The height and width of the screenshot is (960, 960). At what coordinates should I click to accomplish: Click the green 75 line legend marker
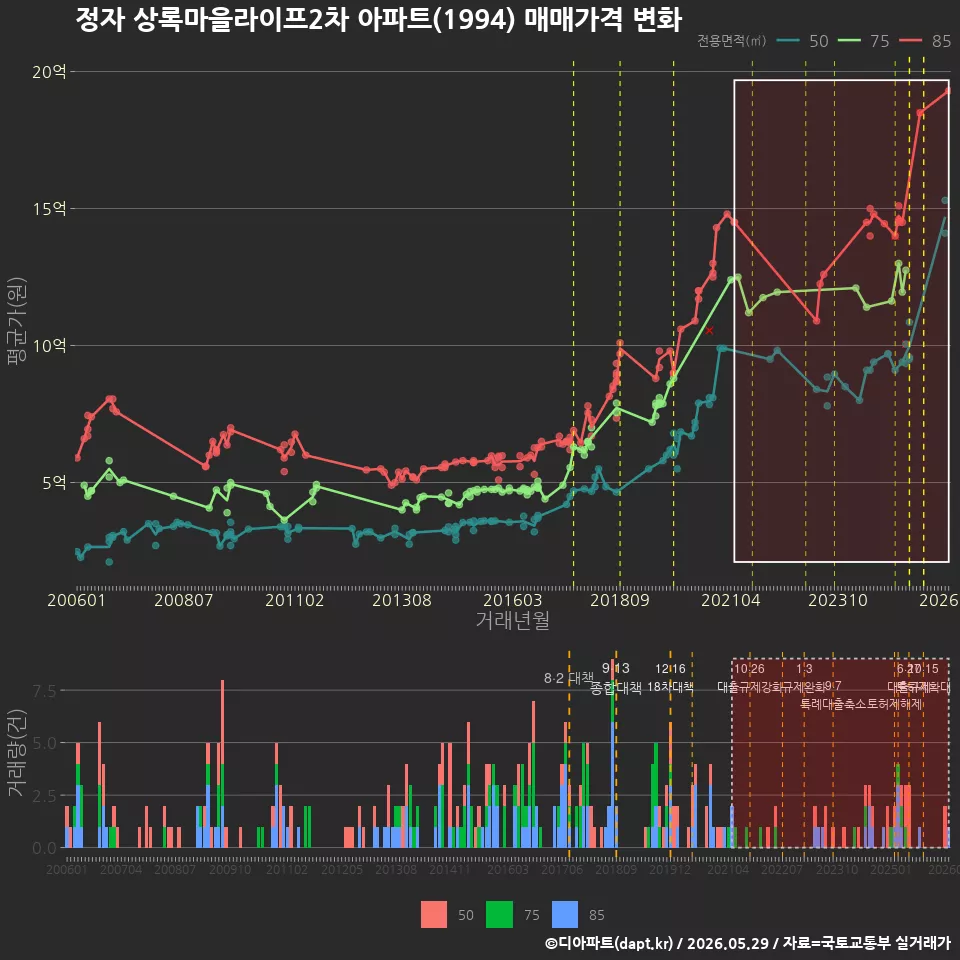(849, 40)
